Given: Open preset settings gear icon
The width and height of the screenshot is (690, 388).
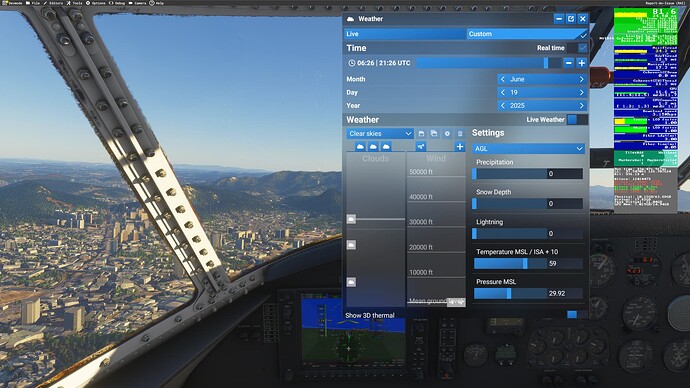Looking at the screenshot, I should (447, 133).
